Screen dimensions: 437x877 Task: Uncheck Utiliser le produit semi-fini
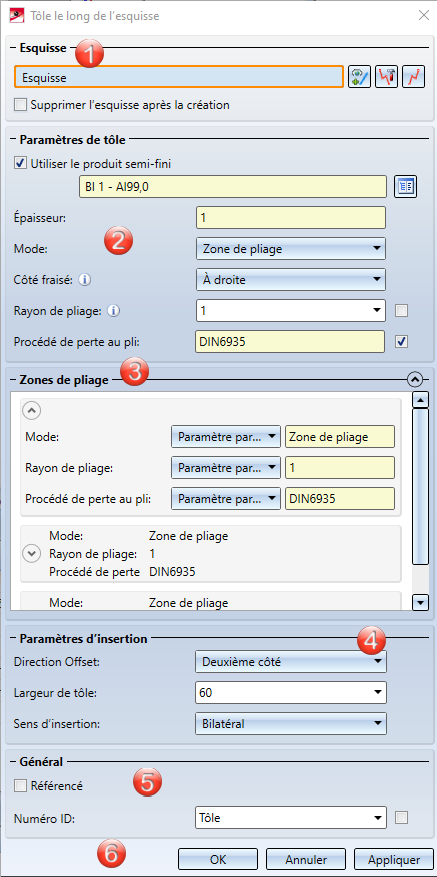click(21, 163)
